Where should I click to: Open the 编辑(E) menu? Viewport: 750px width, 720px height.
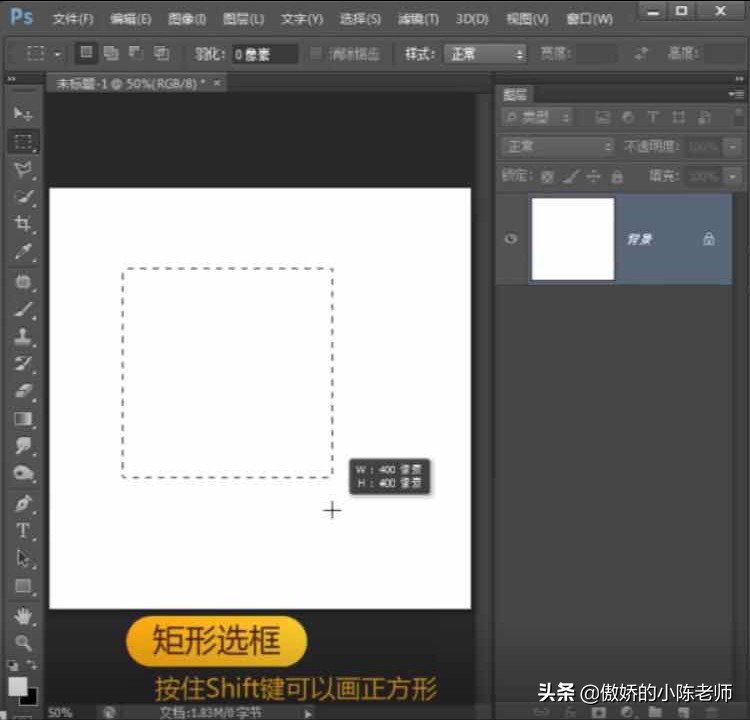click(x=131, y=19)
